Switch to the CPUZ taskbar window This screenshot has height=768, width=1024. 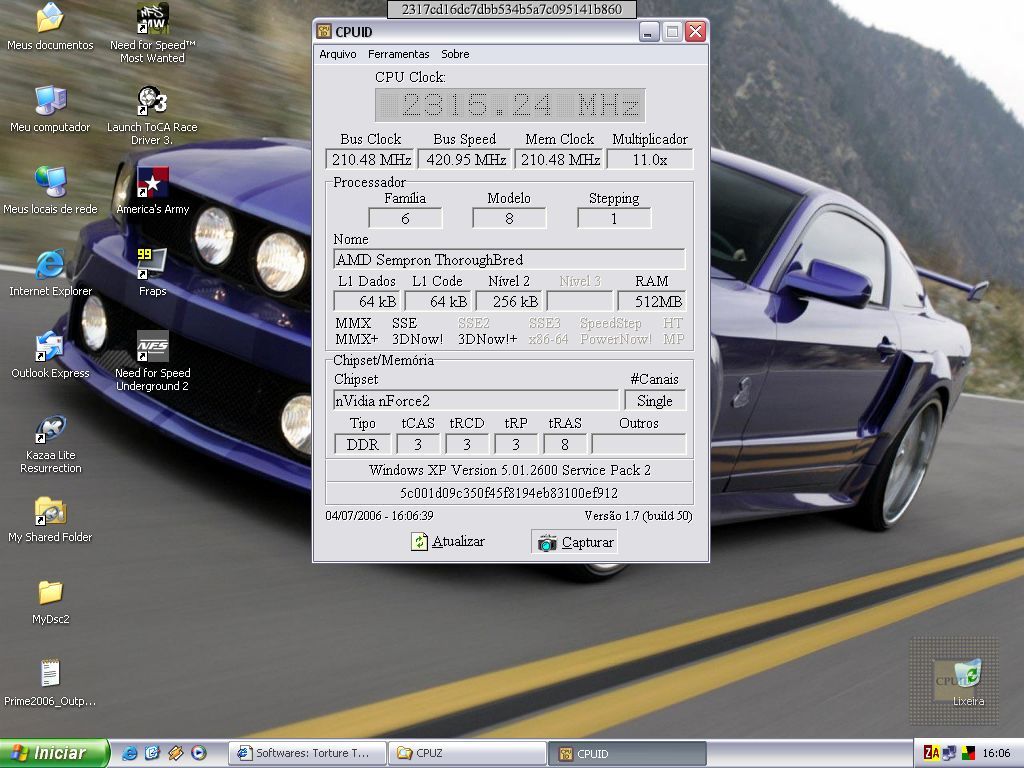(x=467, y=753)
